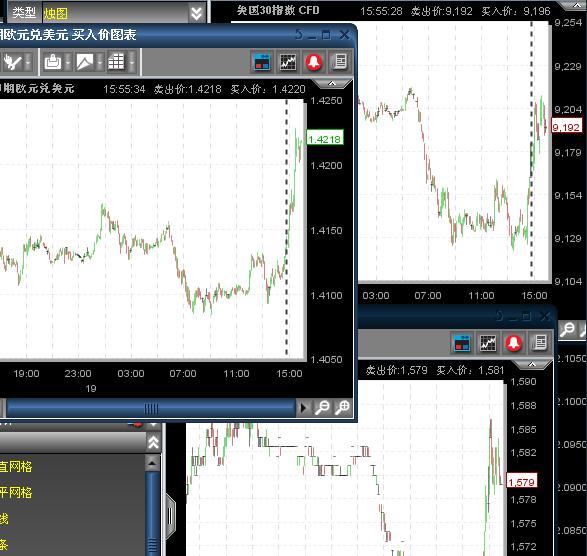Select the line drawing tool icon
The width and height of the screenshot is (587, 556).
click(x=85, y=62)
